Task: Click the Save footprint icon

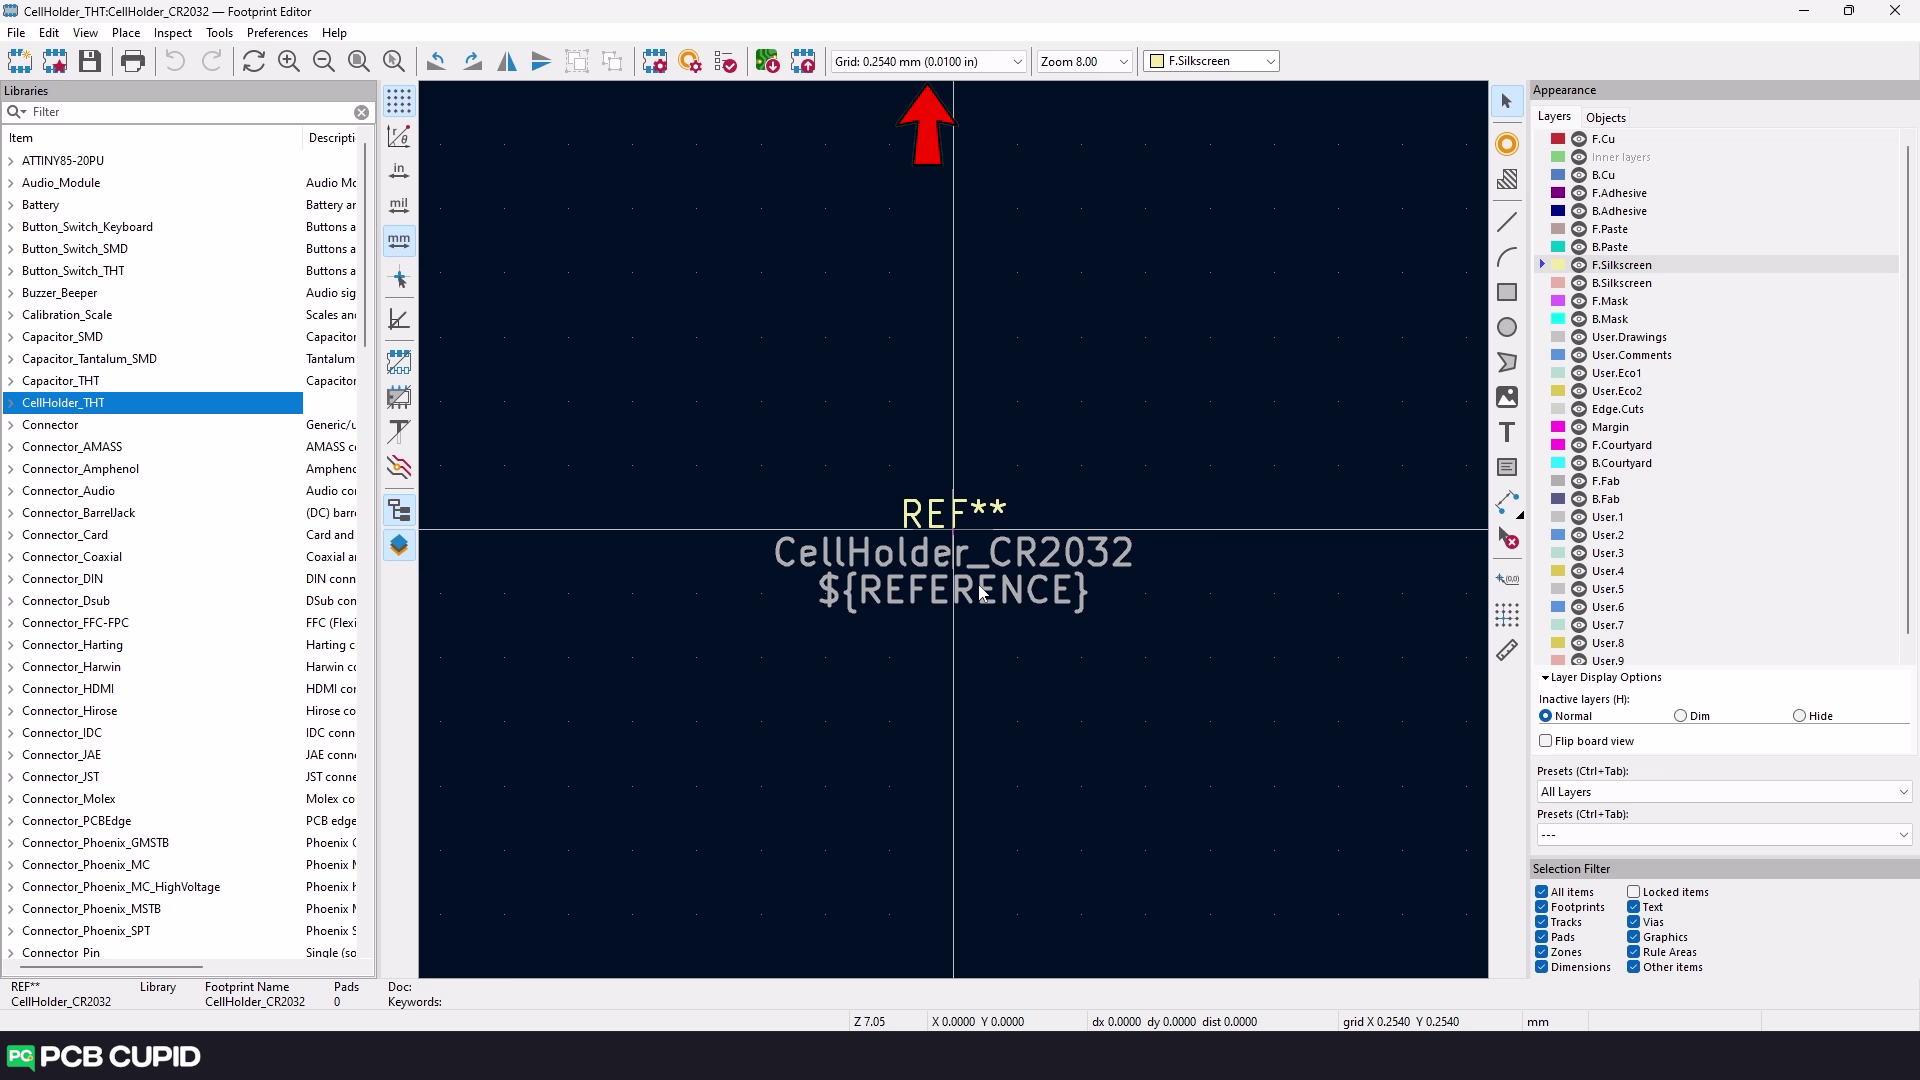Action: point(90,62)
